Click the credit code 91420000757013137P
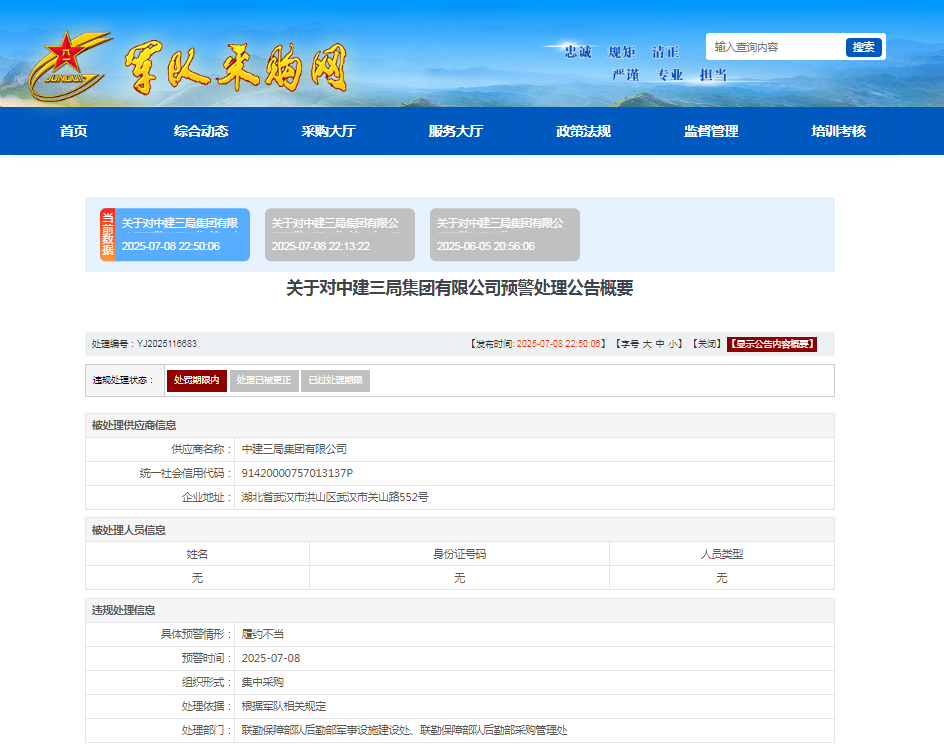 tap(297, 473)
